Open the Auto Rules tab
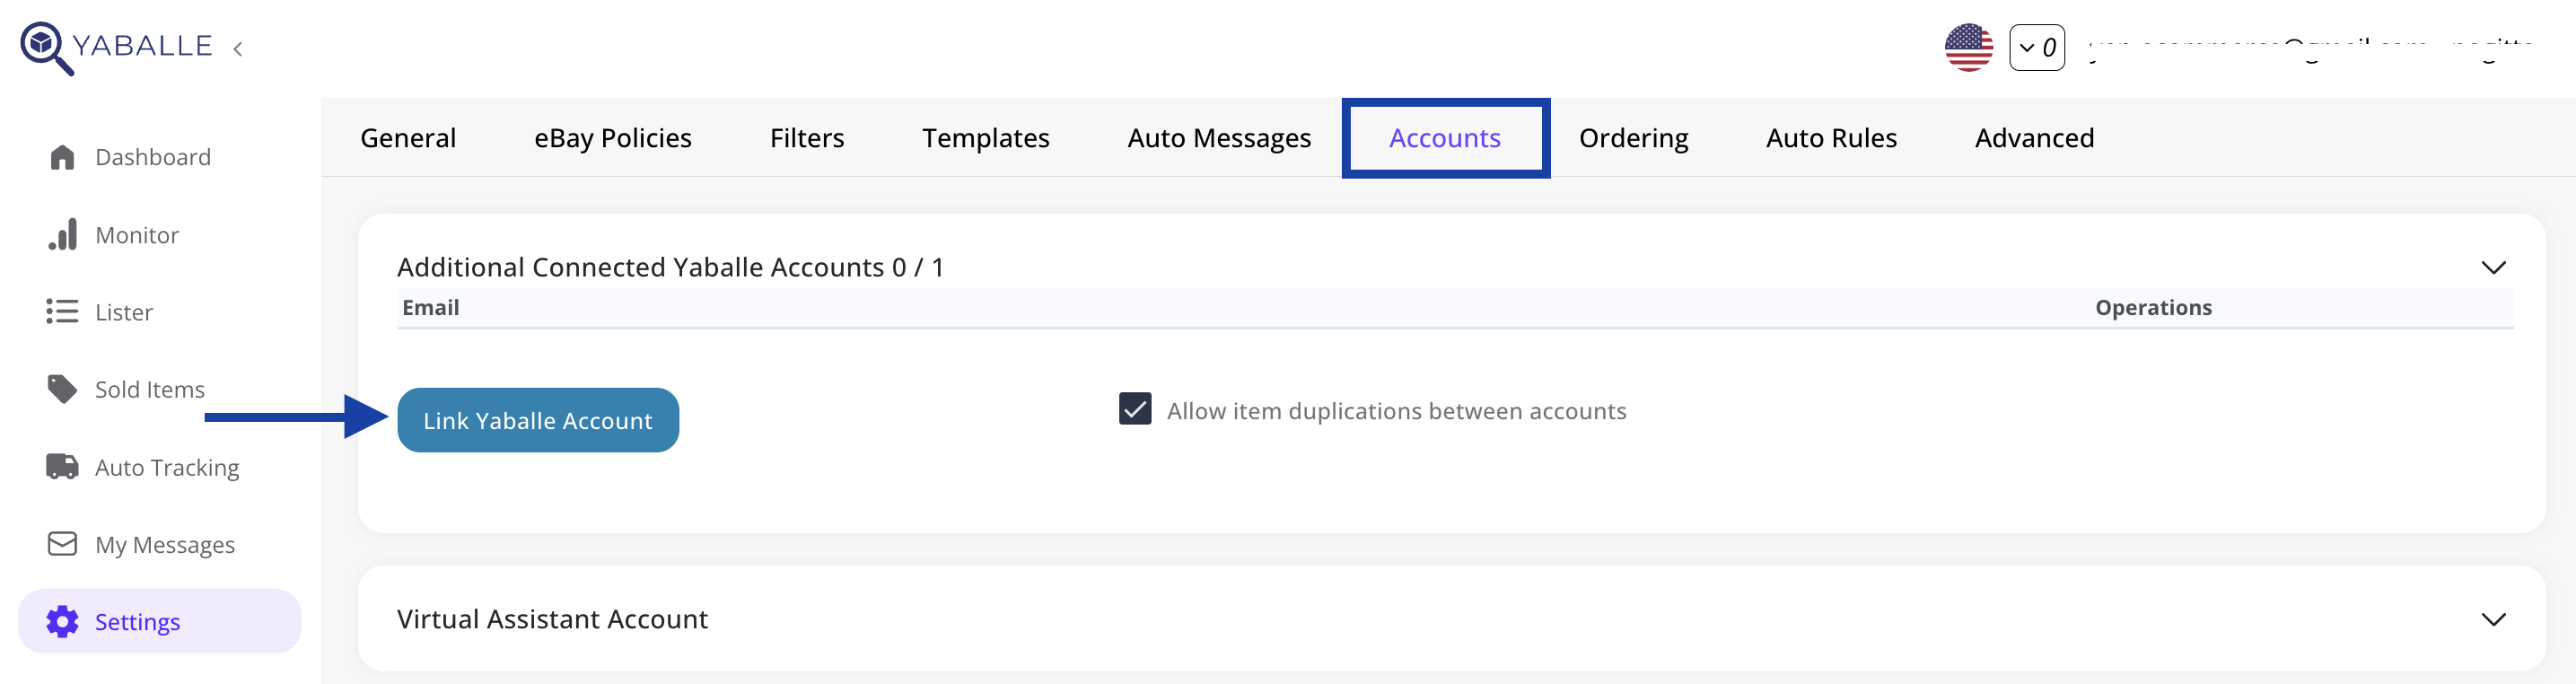 click(x=1831, y=138)
